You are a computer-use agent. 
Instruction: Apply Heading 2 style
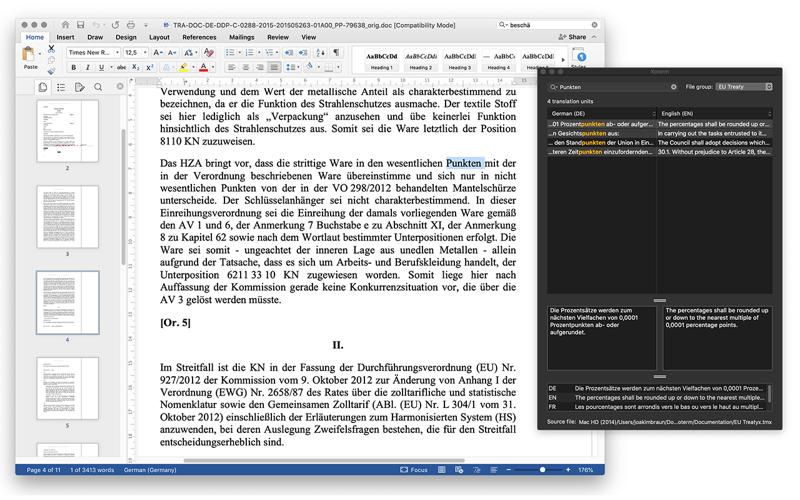point(420,61)
